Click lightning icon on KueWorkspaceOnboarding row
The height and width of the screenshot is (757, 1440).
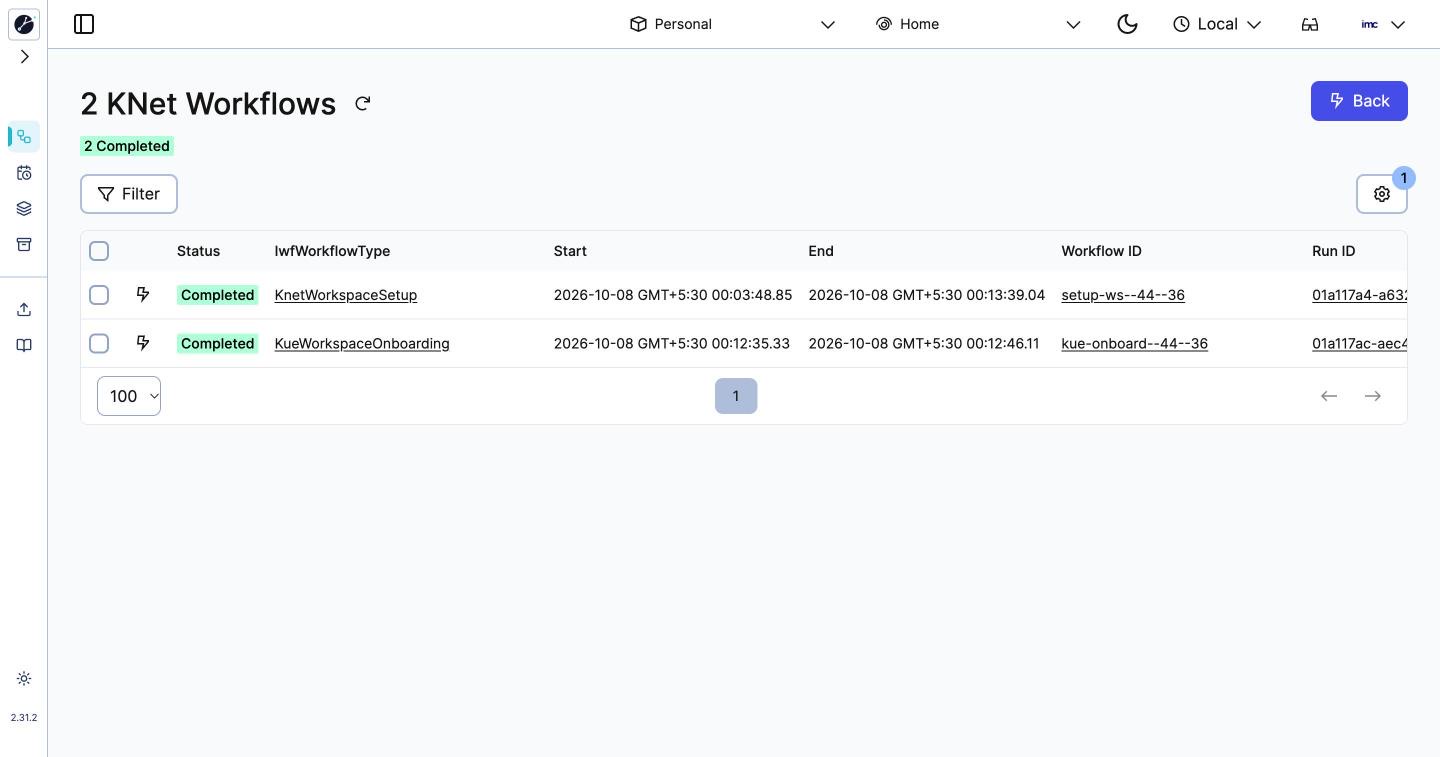coord(143,343)
